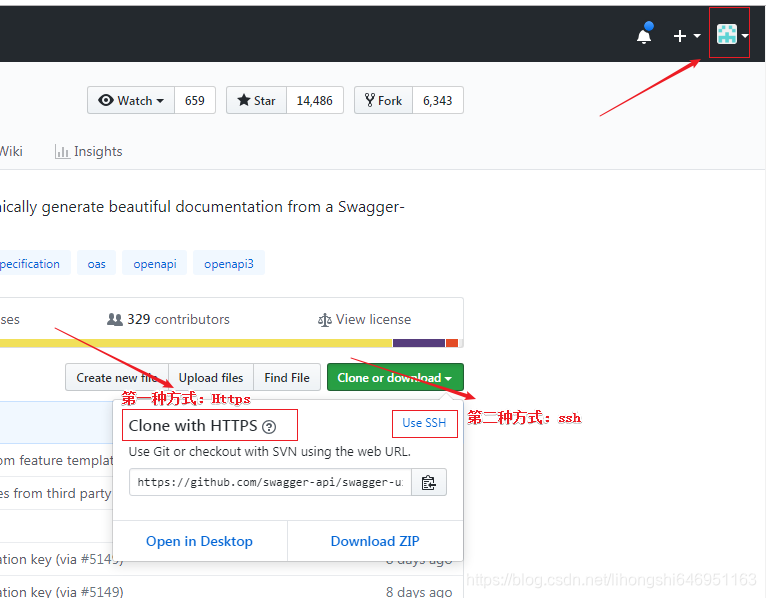Click Open in Desktop

pyautogui.click(x=199, y=541)
